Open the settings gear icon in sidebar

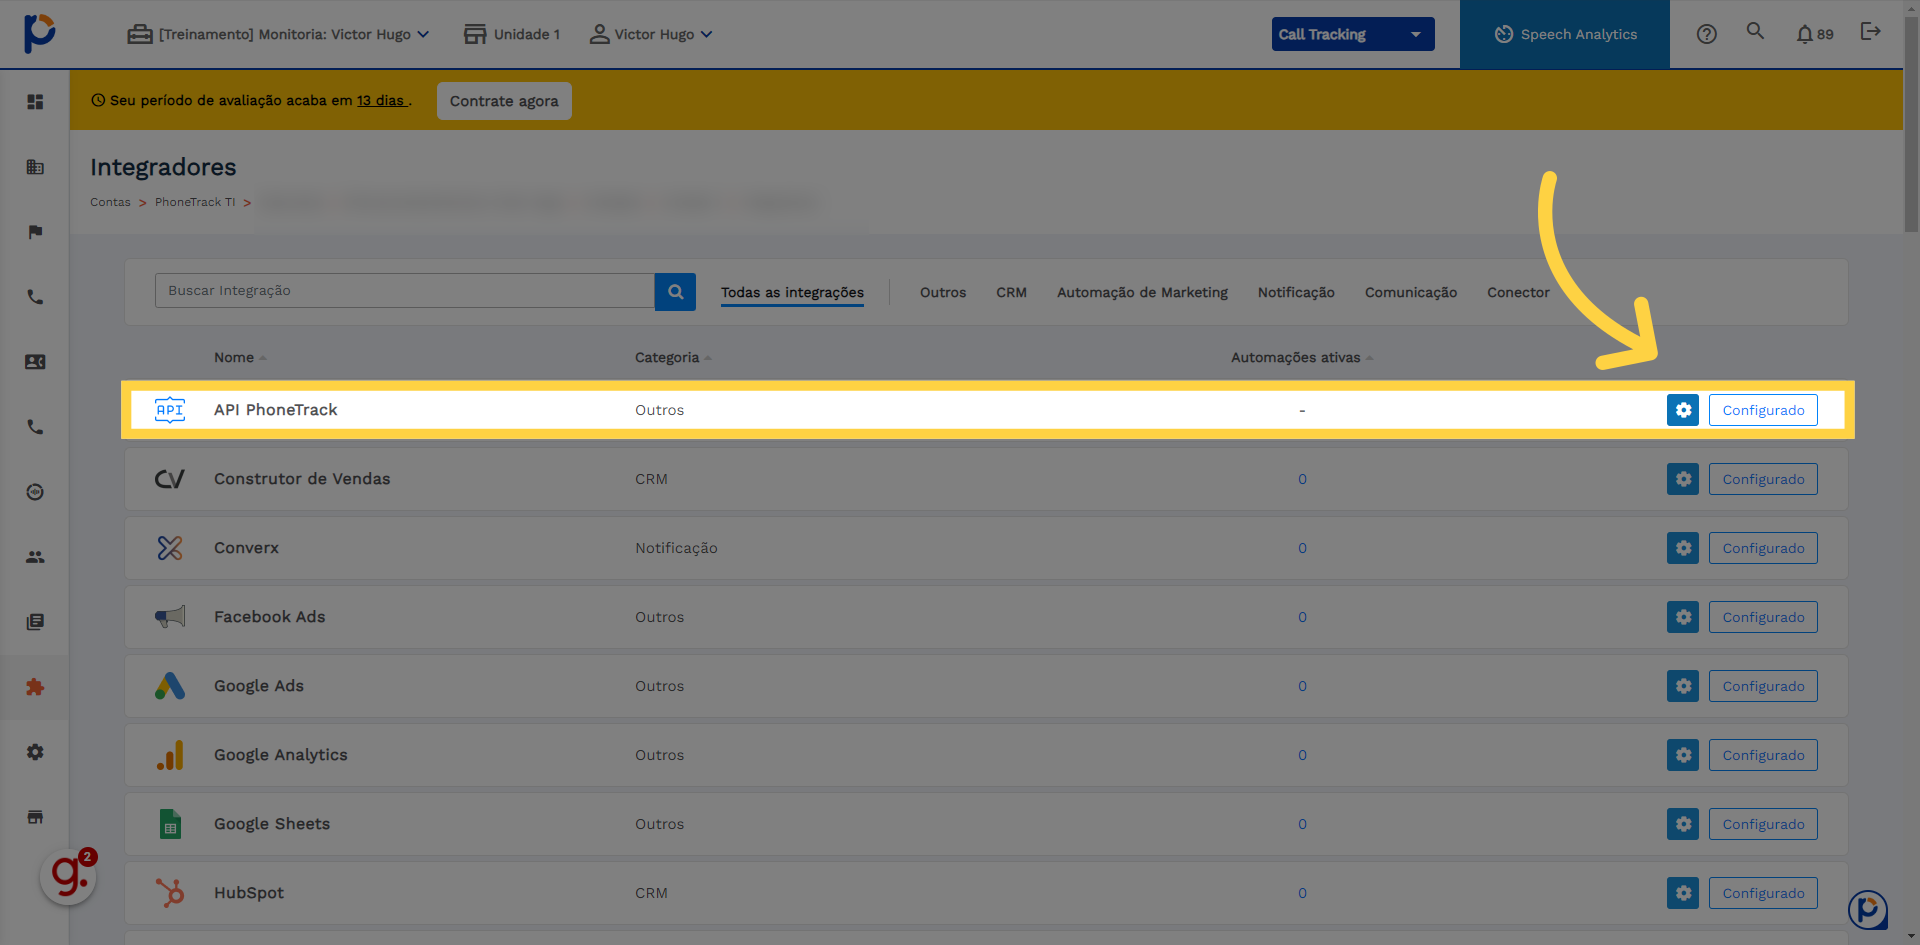point(35,752)
